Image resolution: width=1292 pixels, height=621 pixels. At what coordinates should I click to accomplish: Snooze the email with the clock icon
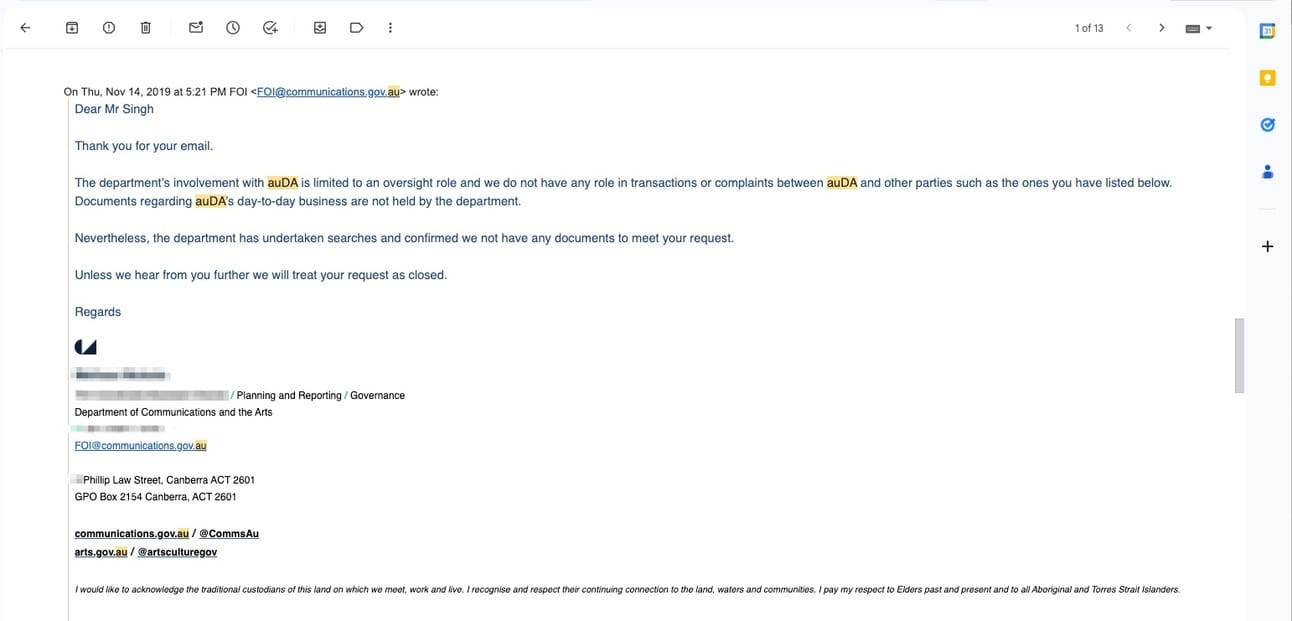(233, 28)
